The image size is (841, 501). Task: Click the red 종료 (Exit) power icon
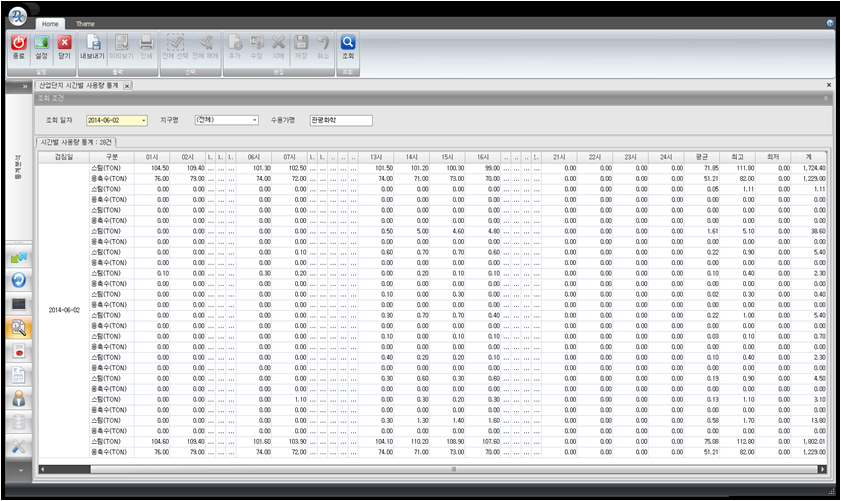[x=18, y=46]
